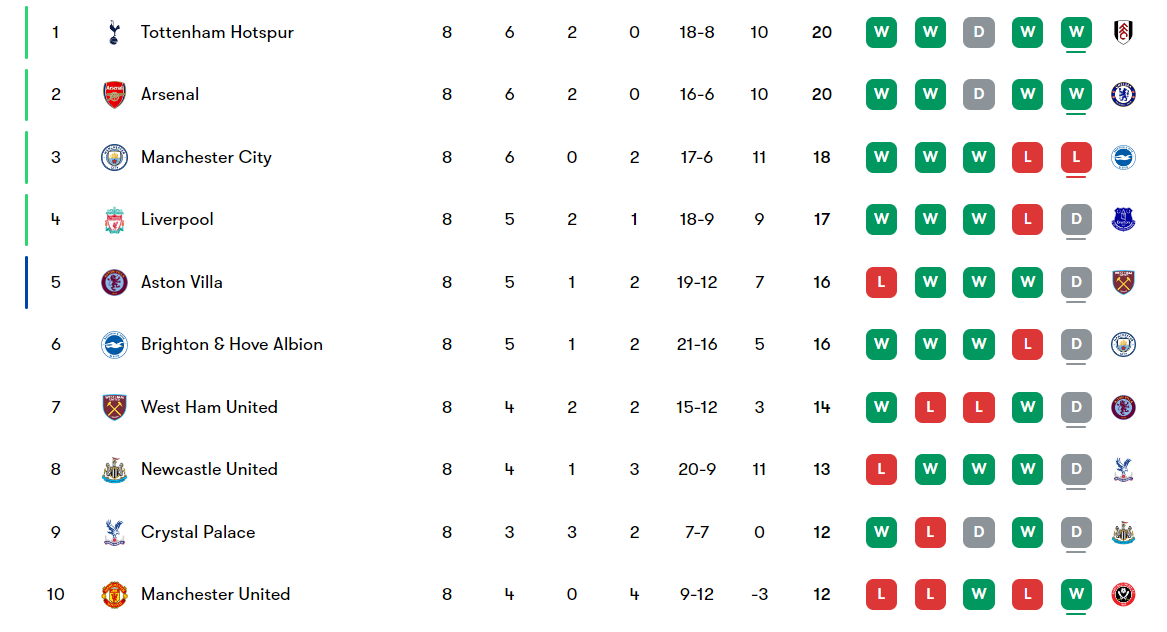Open Fulham next-opponent crest in Tottenham's row
This screenshot has height=632, width=1167.
[1123, 32]
